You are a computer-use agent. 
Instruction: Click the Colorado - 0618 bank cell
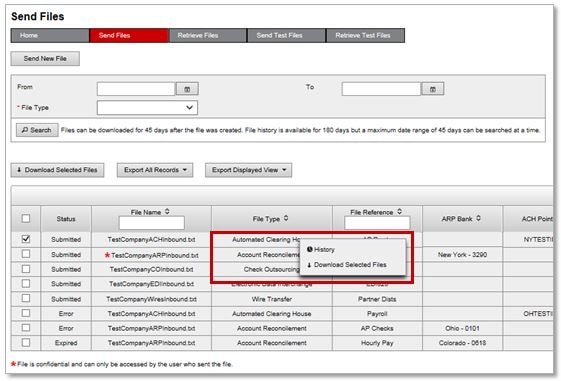(462, 343)
